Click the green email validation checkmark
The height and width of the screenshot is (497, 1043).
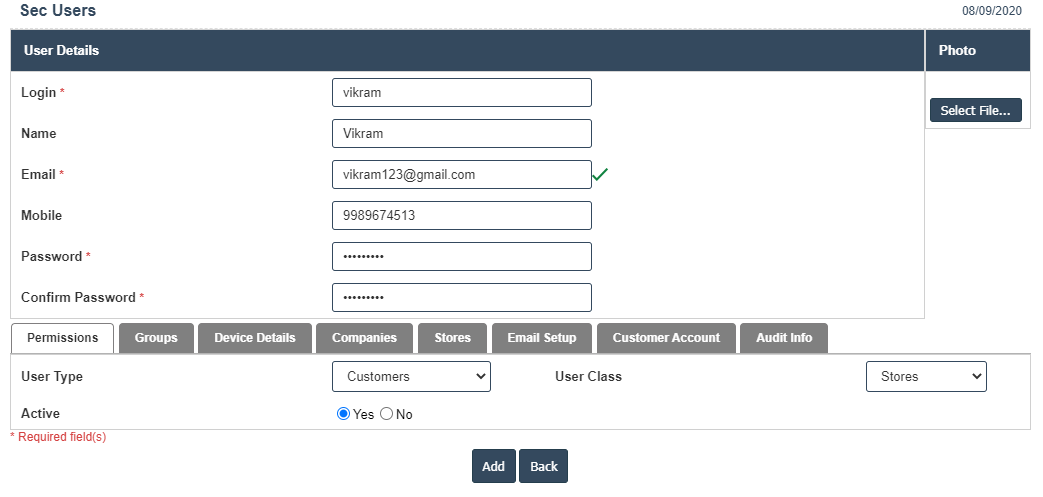(x=600, y=174)
